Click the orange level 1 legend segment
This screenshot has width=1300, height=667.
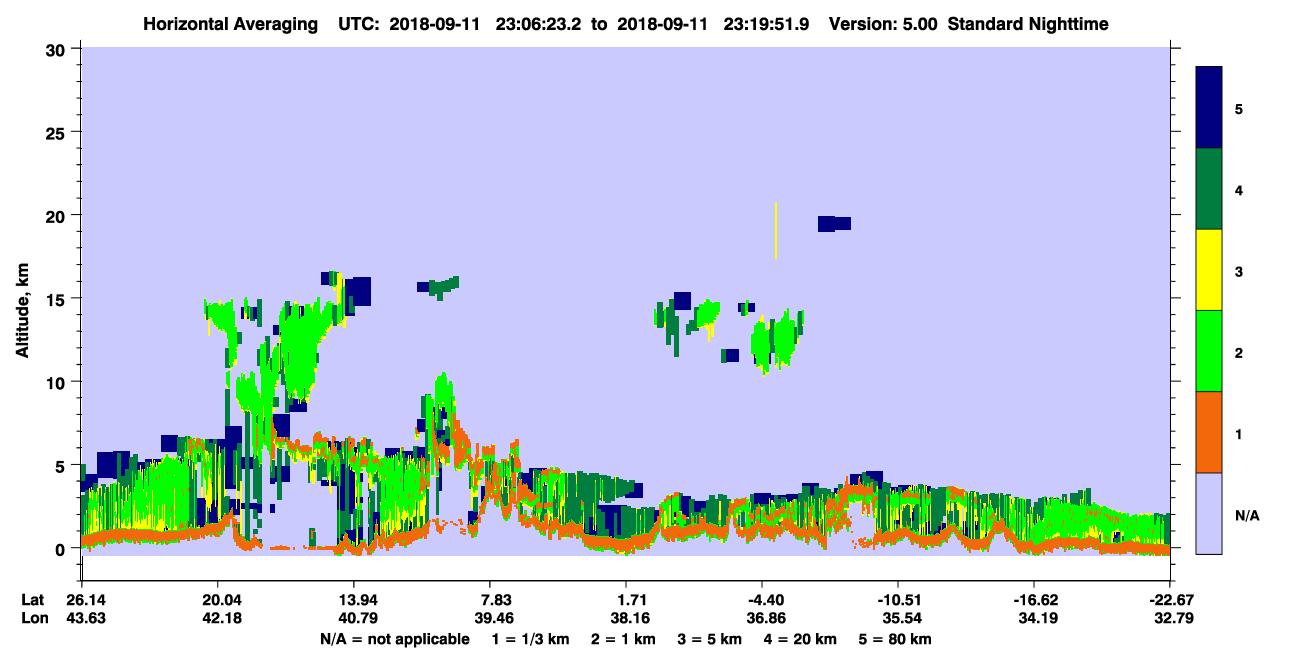(x=1209, y=432)
